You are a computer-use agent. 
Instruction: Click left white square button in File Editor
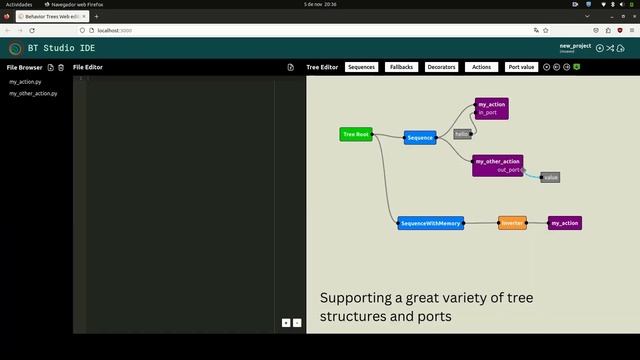[x=286, y=323]
